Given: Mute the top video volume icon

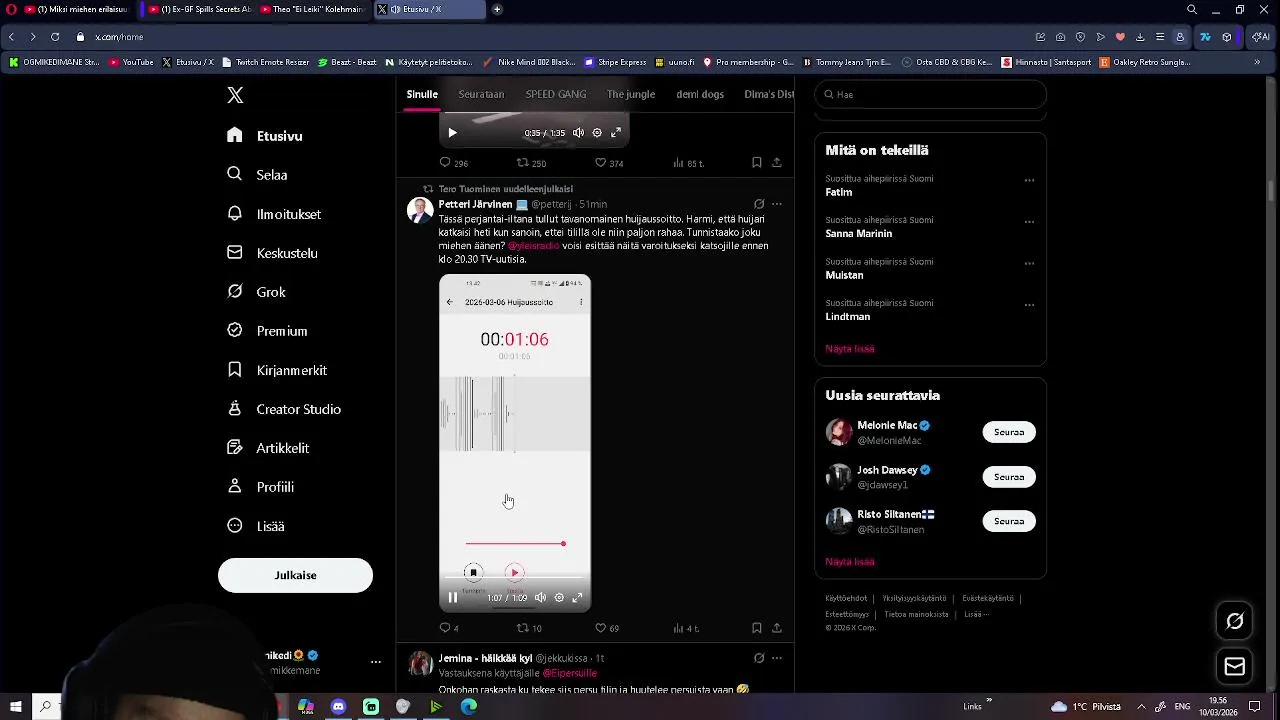Looking at the screenshot, I should (x=578, y=132).
